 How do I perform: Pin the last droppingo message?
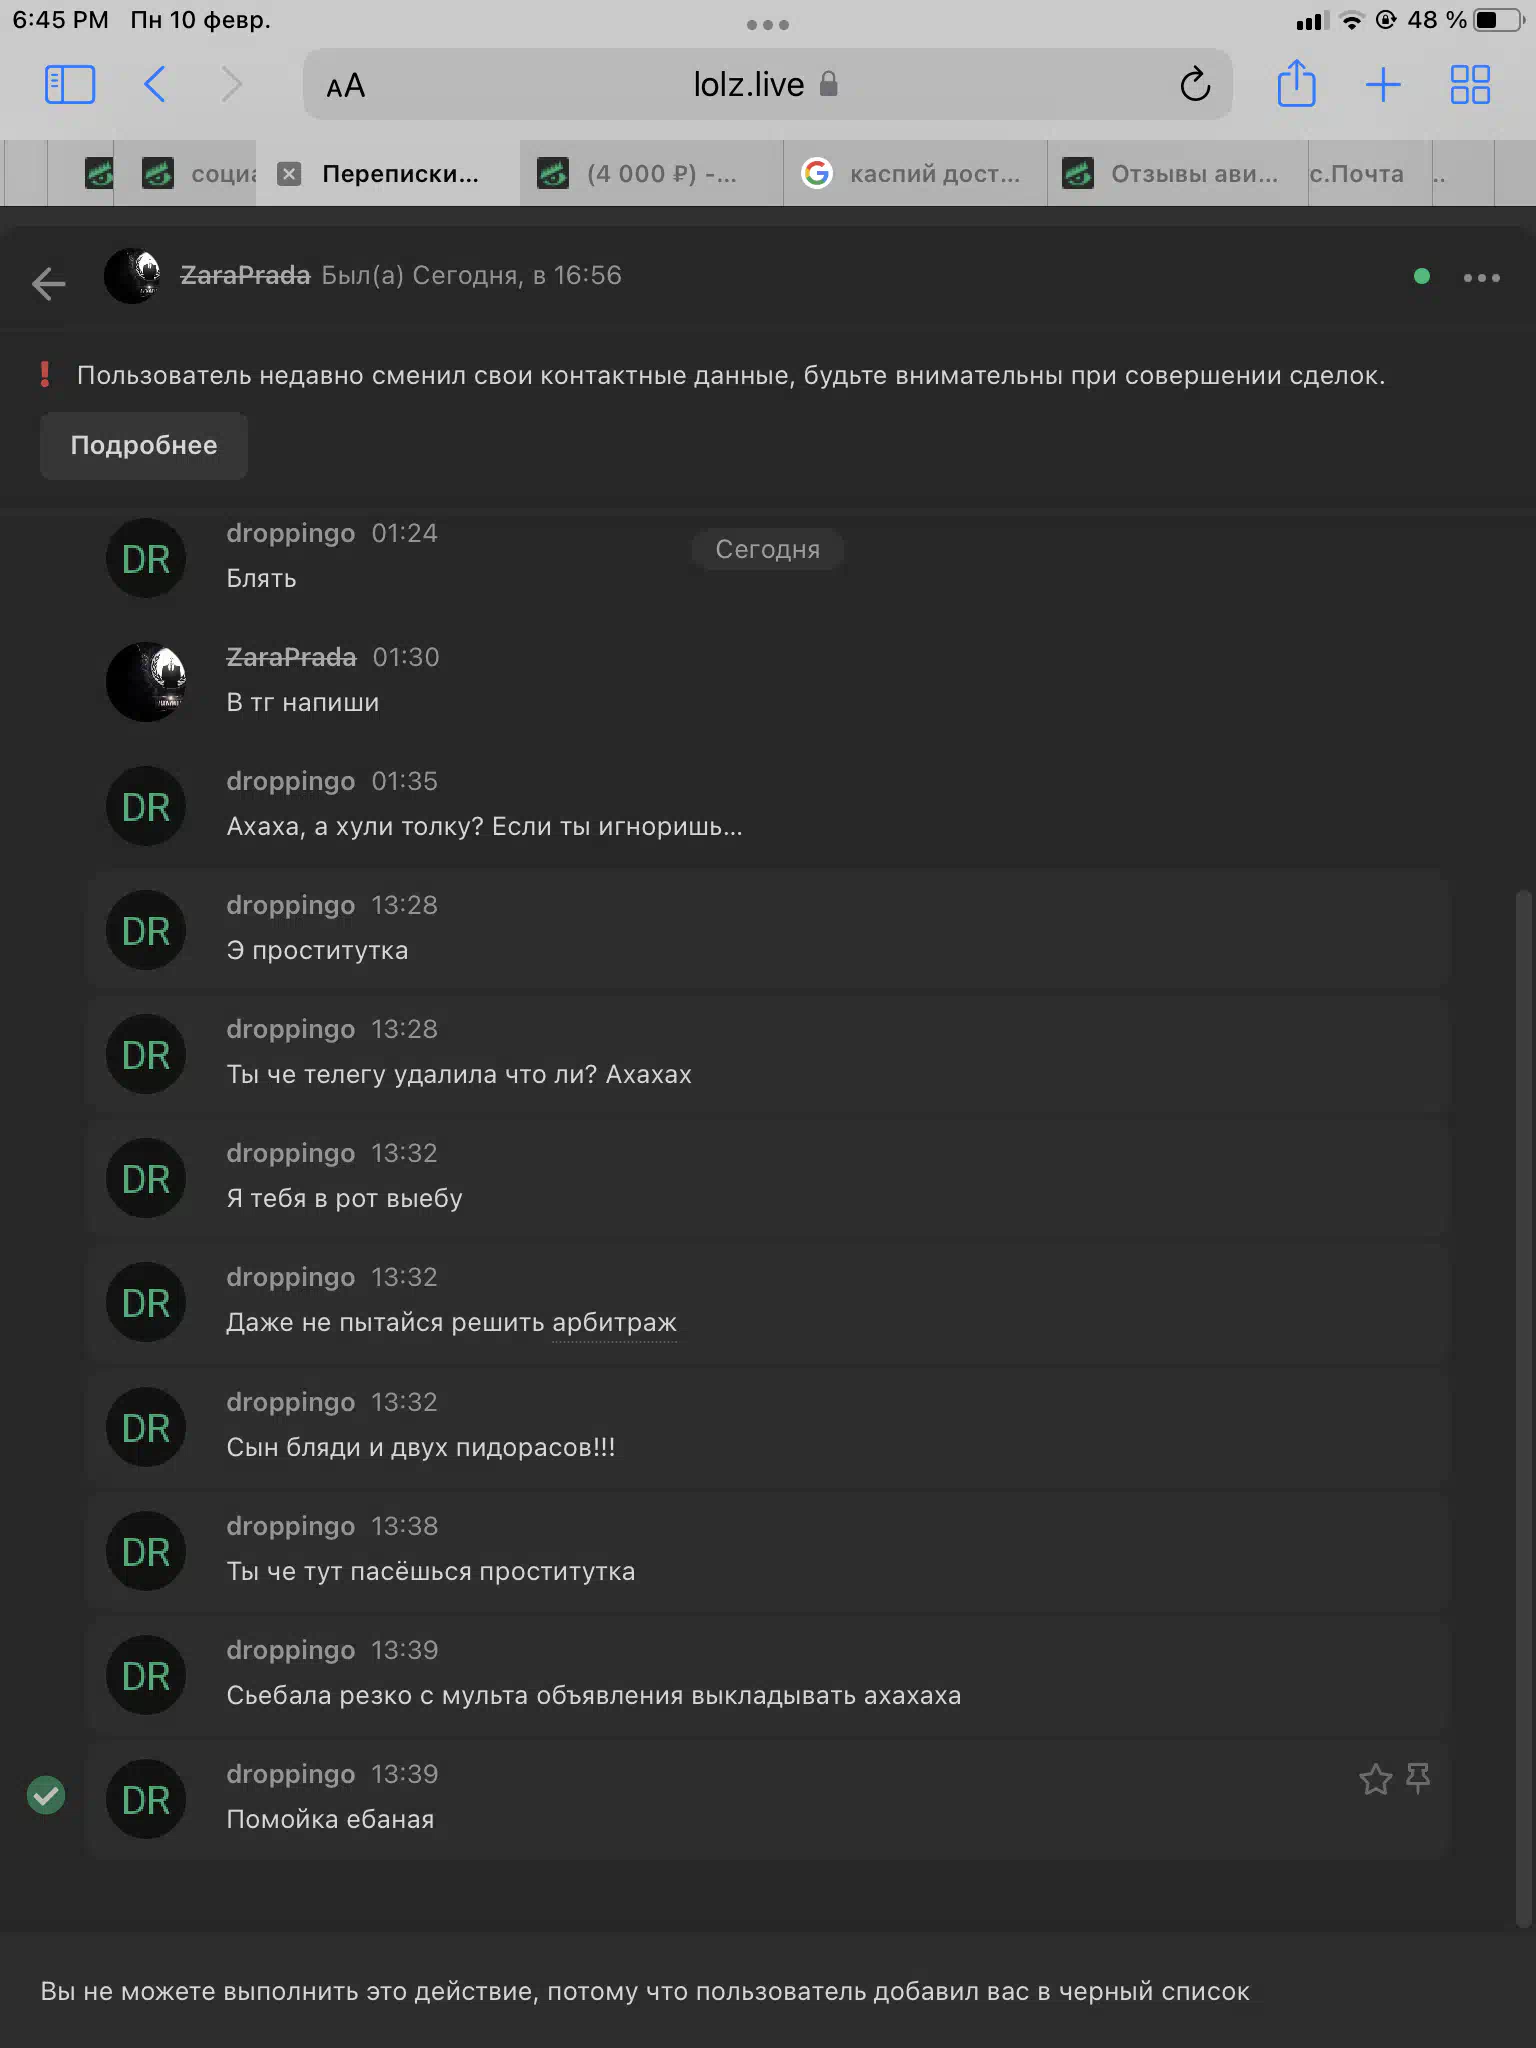pos(1418,1779)
